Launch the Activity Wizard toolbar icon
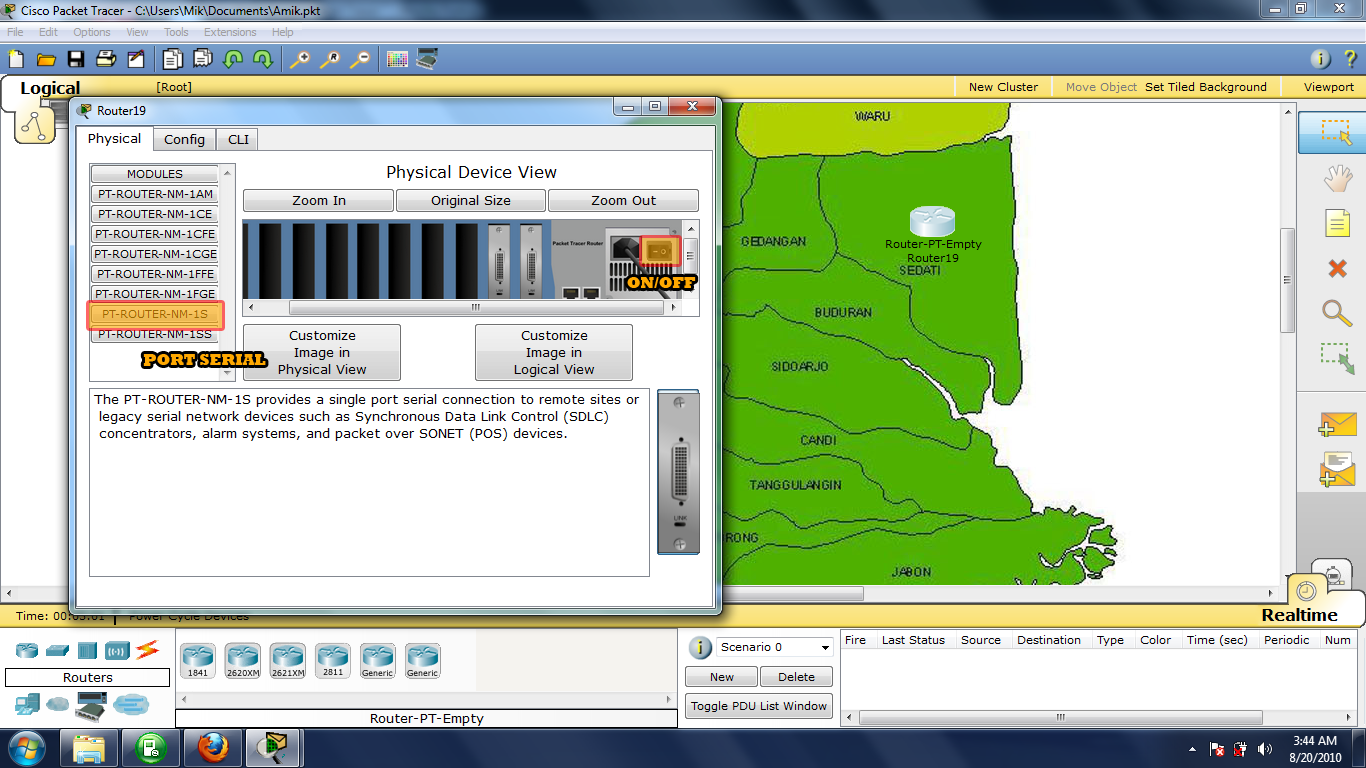 137,59
